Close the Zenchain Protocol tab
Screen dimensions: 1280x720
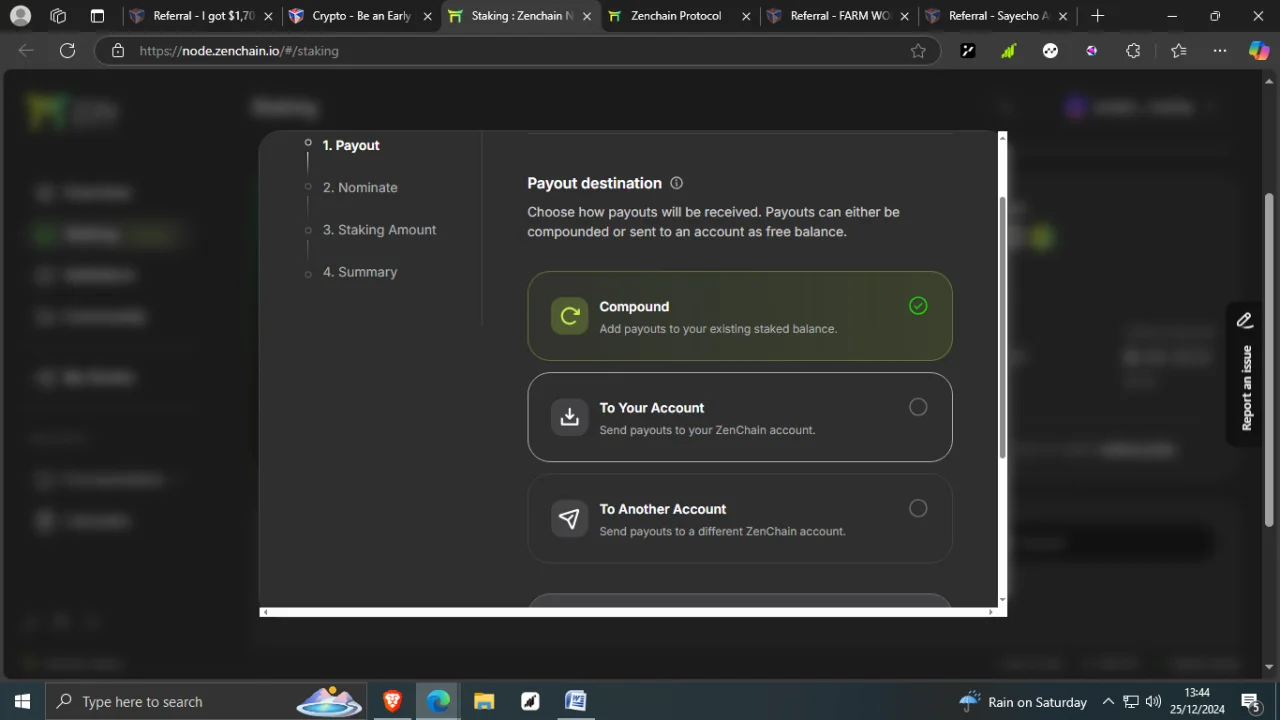pos(746,16)
